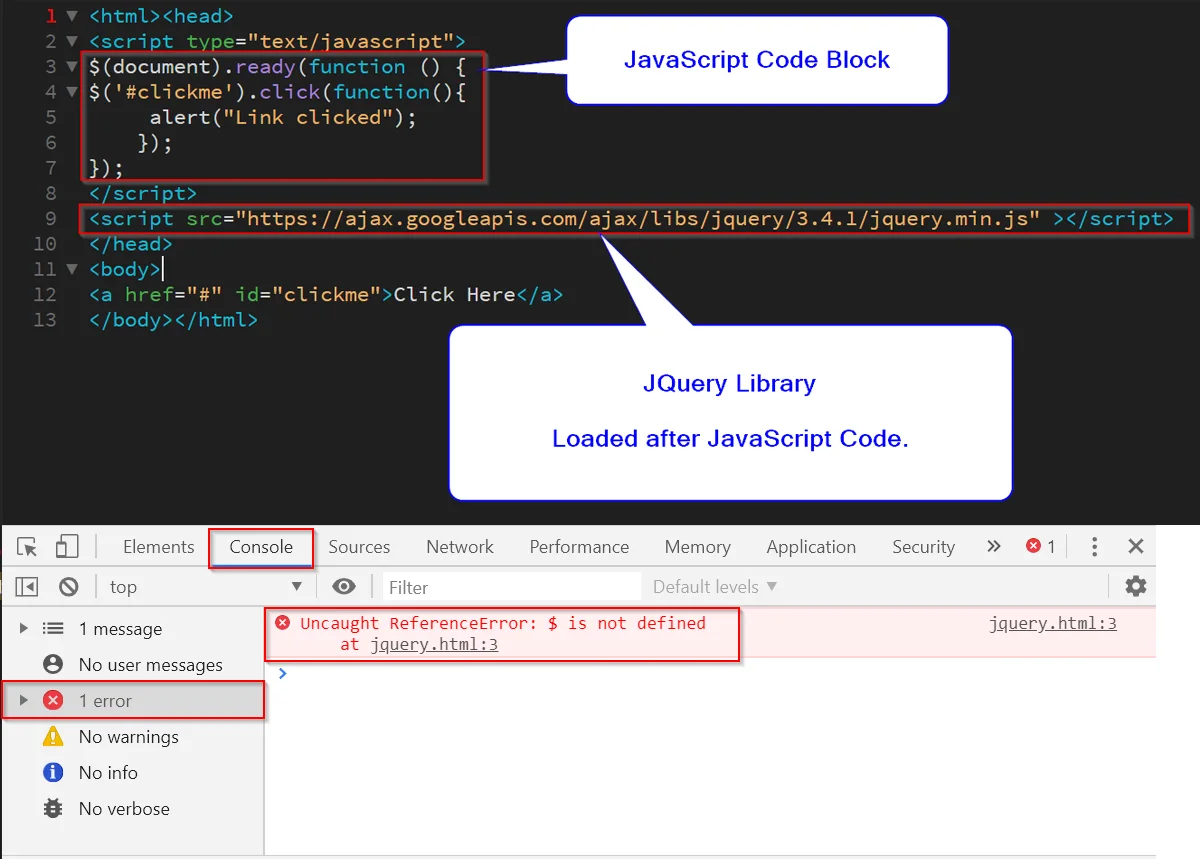The width and height of the screenshot is (1200, 859).
Task: Show more tabs with the double chevron
Action: [x=993, y=546]
